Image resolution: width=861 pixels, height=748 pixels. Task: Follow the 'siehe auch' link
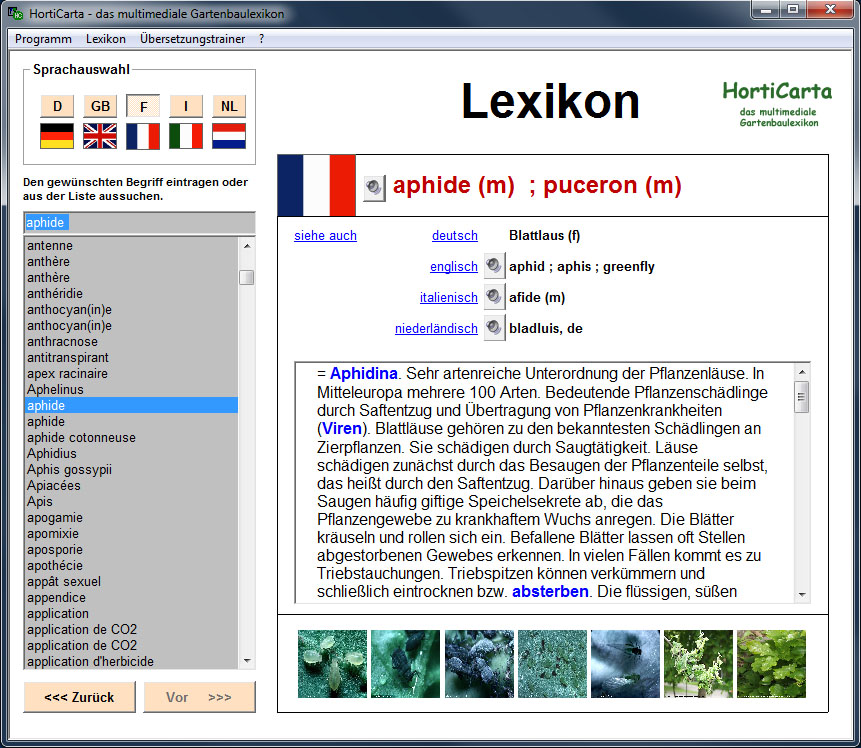(325, 236)
